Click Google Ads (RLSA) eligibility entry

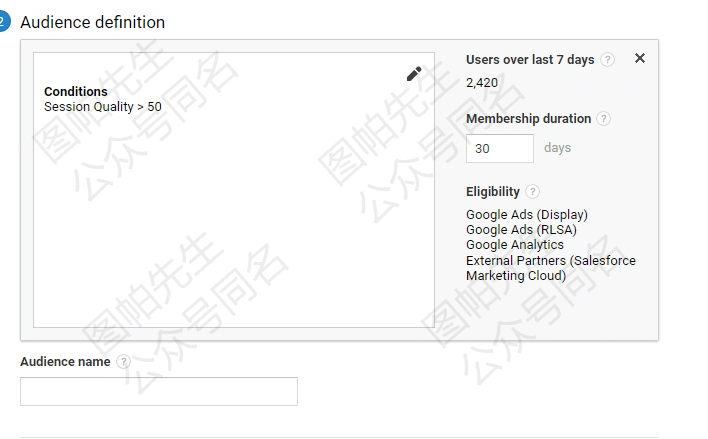(x=521, y=229)
